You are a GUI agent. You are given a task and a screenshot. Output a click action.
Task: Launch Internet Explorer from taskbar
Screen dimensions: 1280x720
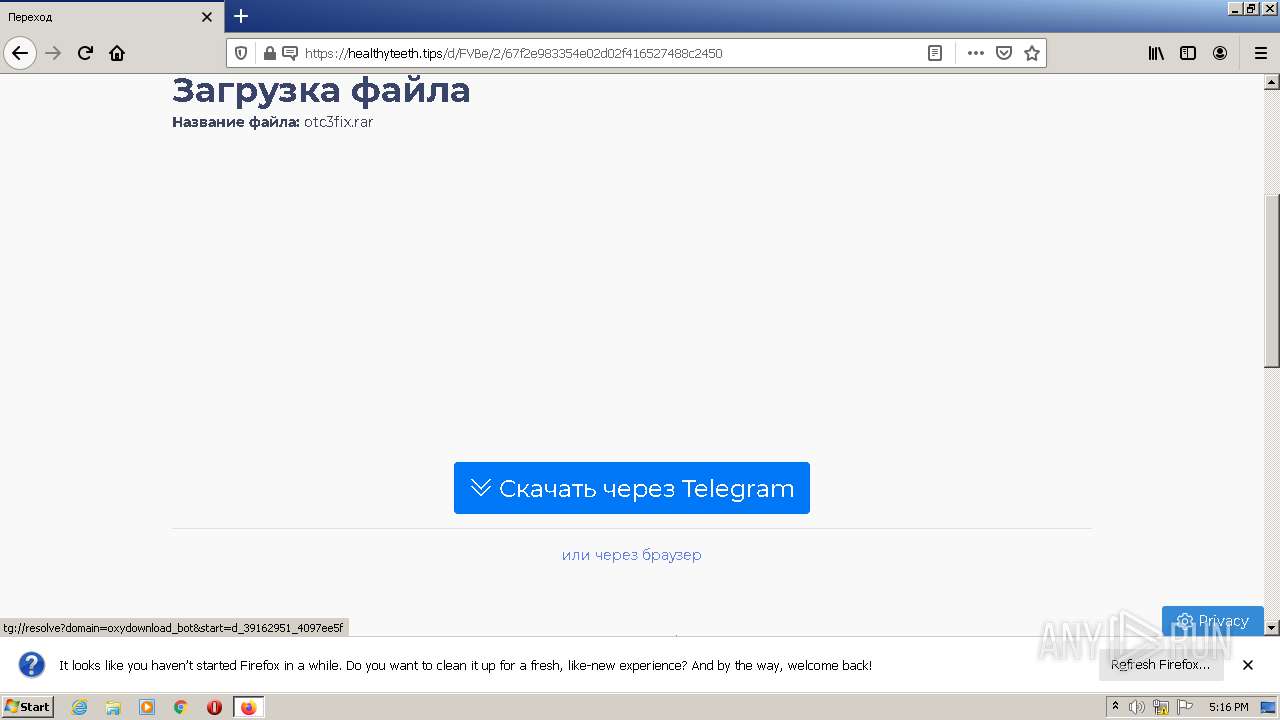(80, 707)
